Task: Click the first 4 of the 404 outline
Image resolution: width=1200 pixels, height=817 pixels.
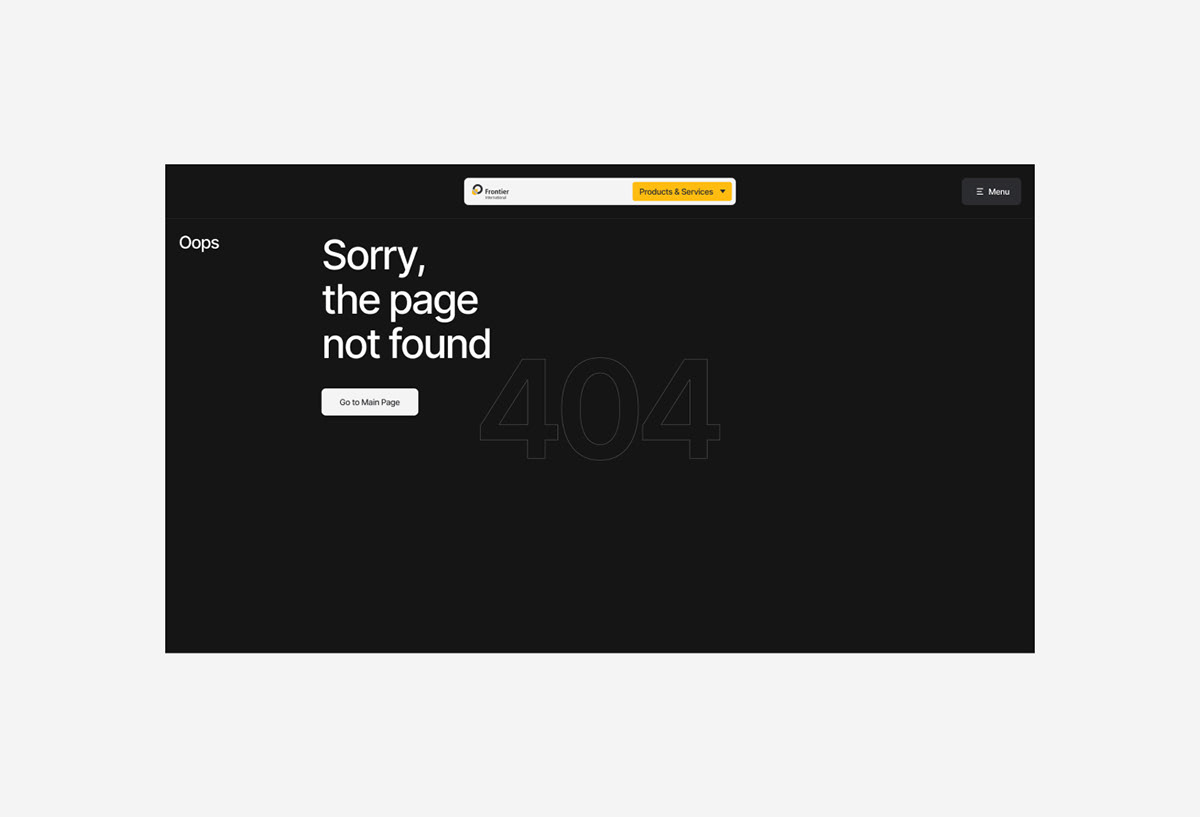Action: (518, 409)
